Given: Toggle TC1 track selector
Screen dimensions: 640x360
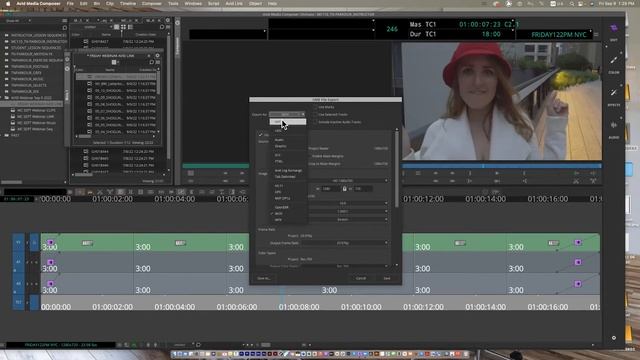Looking at the screenshot, I should point(18,302).
